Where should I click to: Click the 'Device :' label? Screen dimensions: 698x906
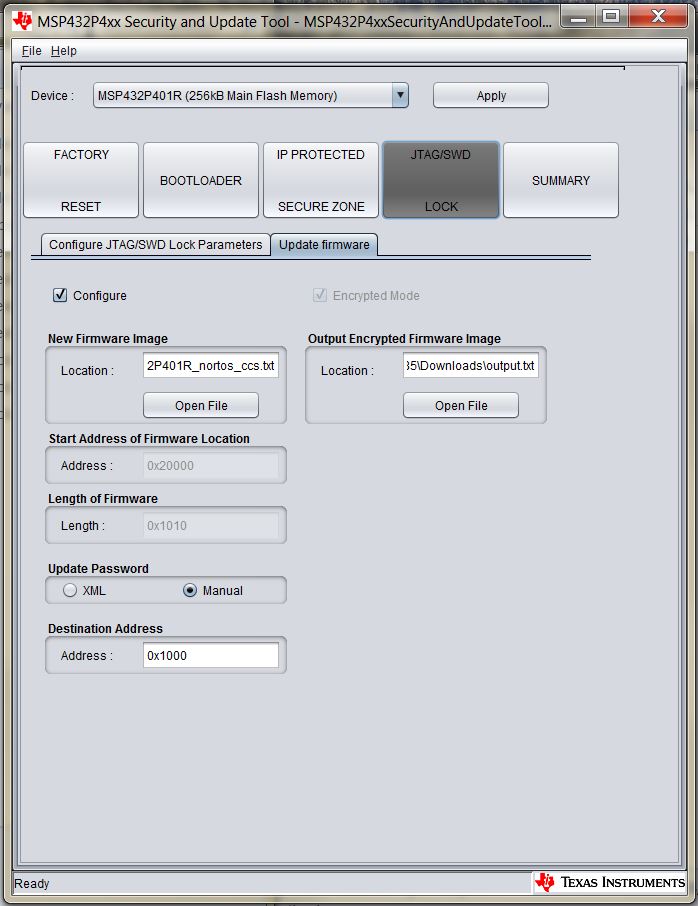tap(53, 95)
